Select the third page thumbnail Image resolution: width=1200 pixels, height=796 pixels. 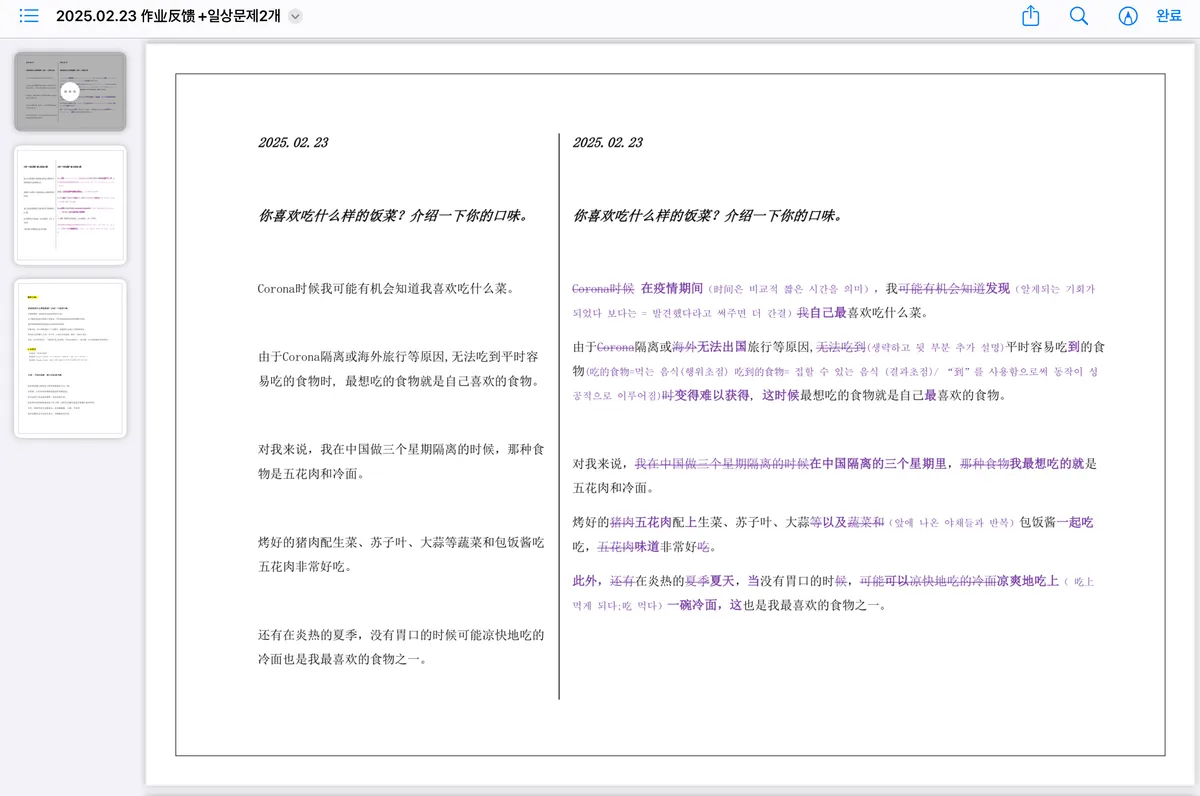pyautogui.click(x=70, y=359)
